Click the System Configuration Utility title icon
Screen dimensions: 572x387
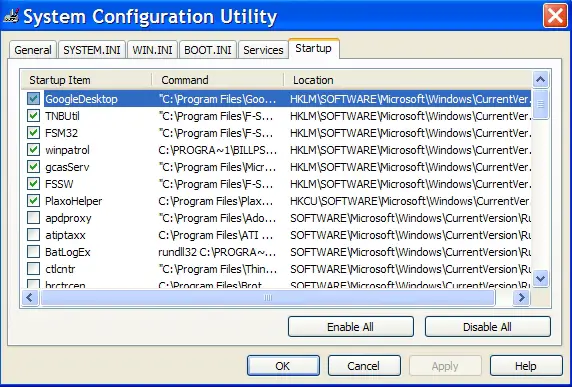click(11, 16)
